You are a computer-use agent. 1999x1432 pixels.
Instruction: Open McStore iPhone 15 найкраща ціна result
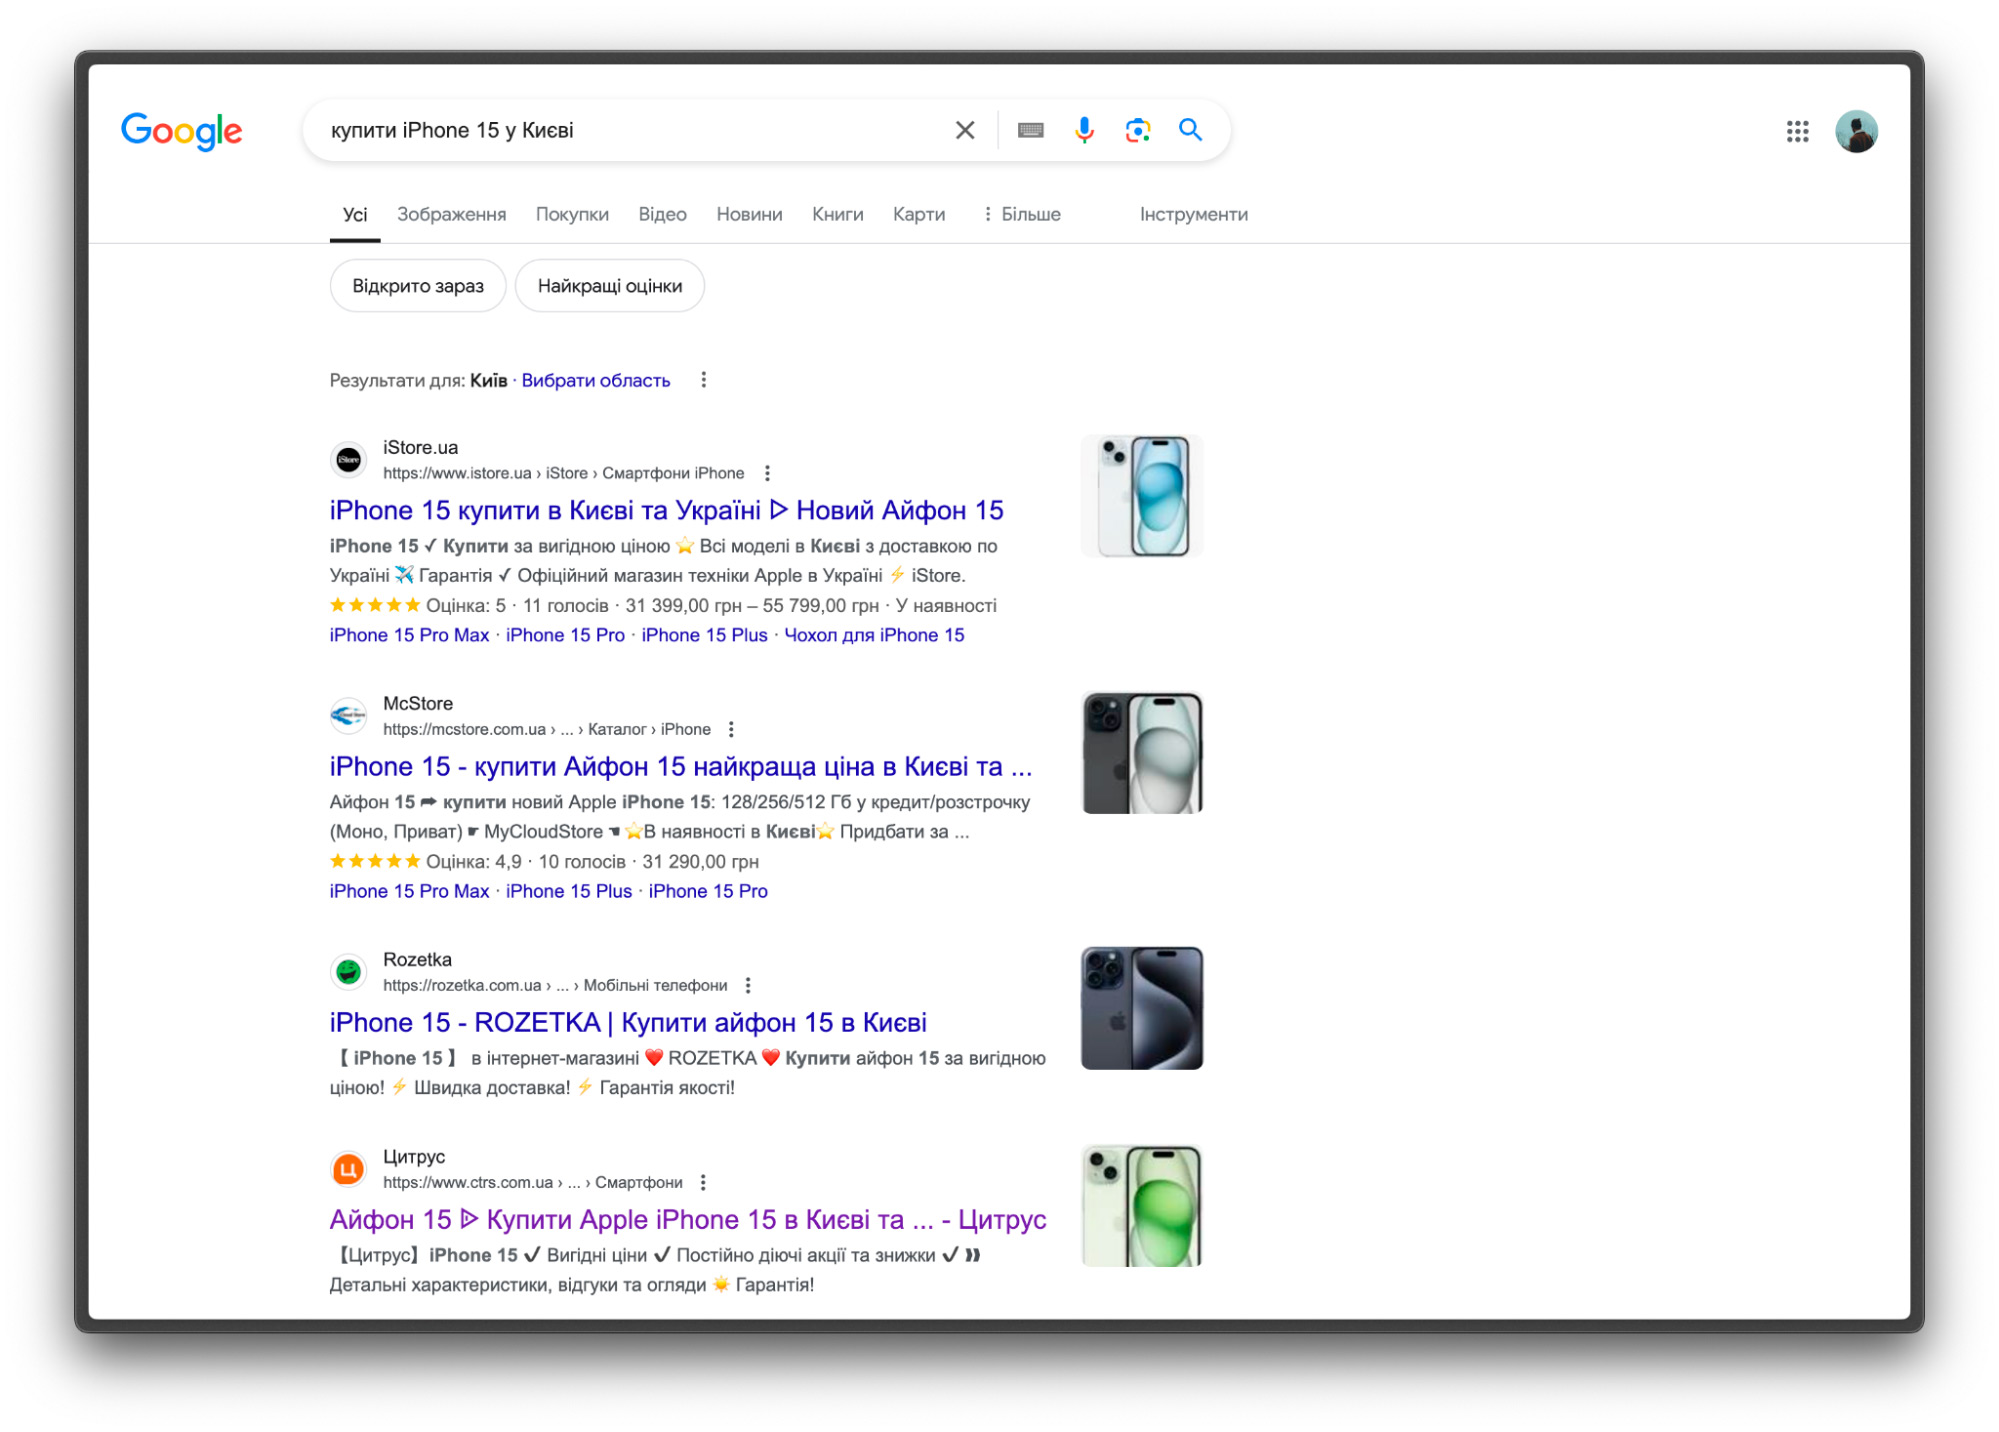tap(681, 766)
